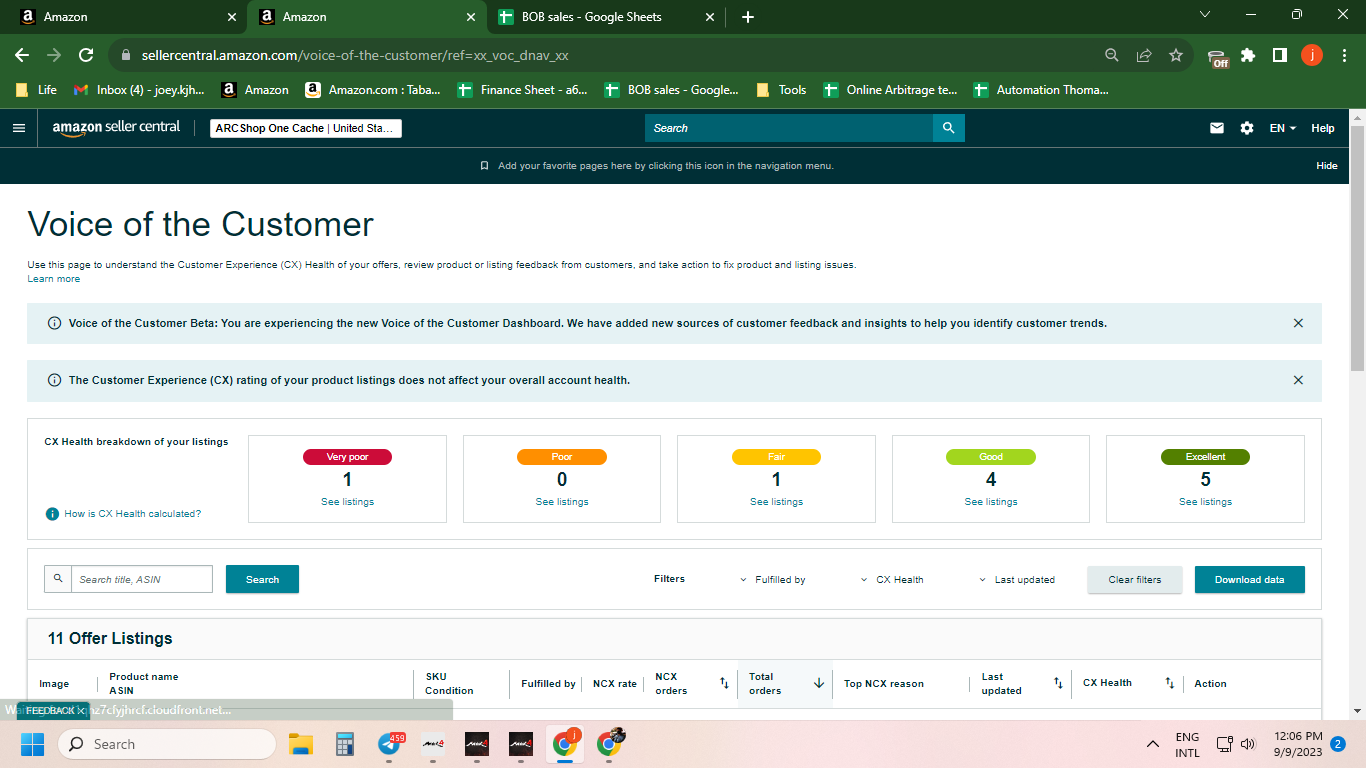The width and height of the screenshot is (1366, 768).
Task: See listings under the Poor card
Action: coord(562,502)
